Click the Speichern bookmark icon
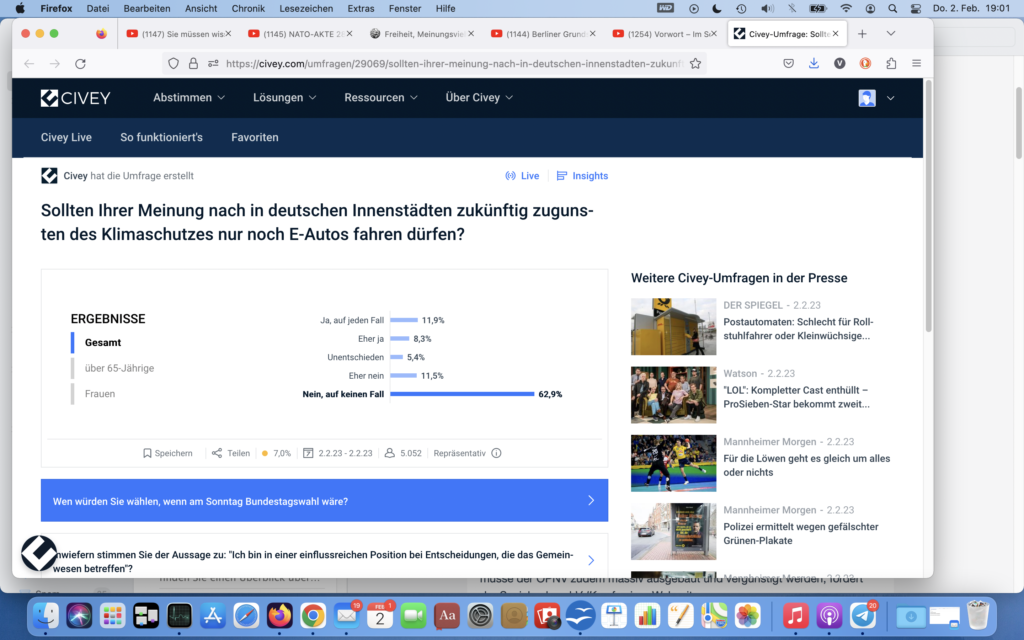 [x=147, y=453]
